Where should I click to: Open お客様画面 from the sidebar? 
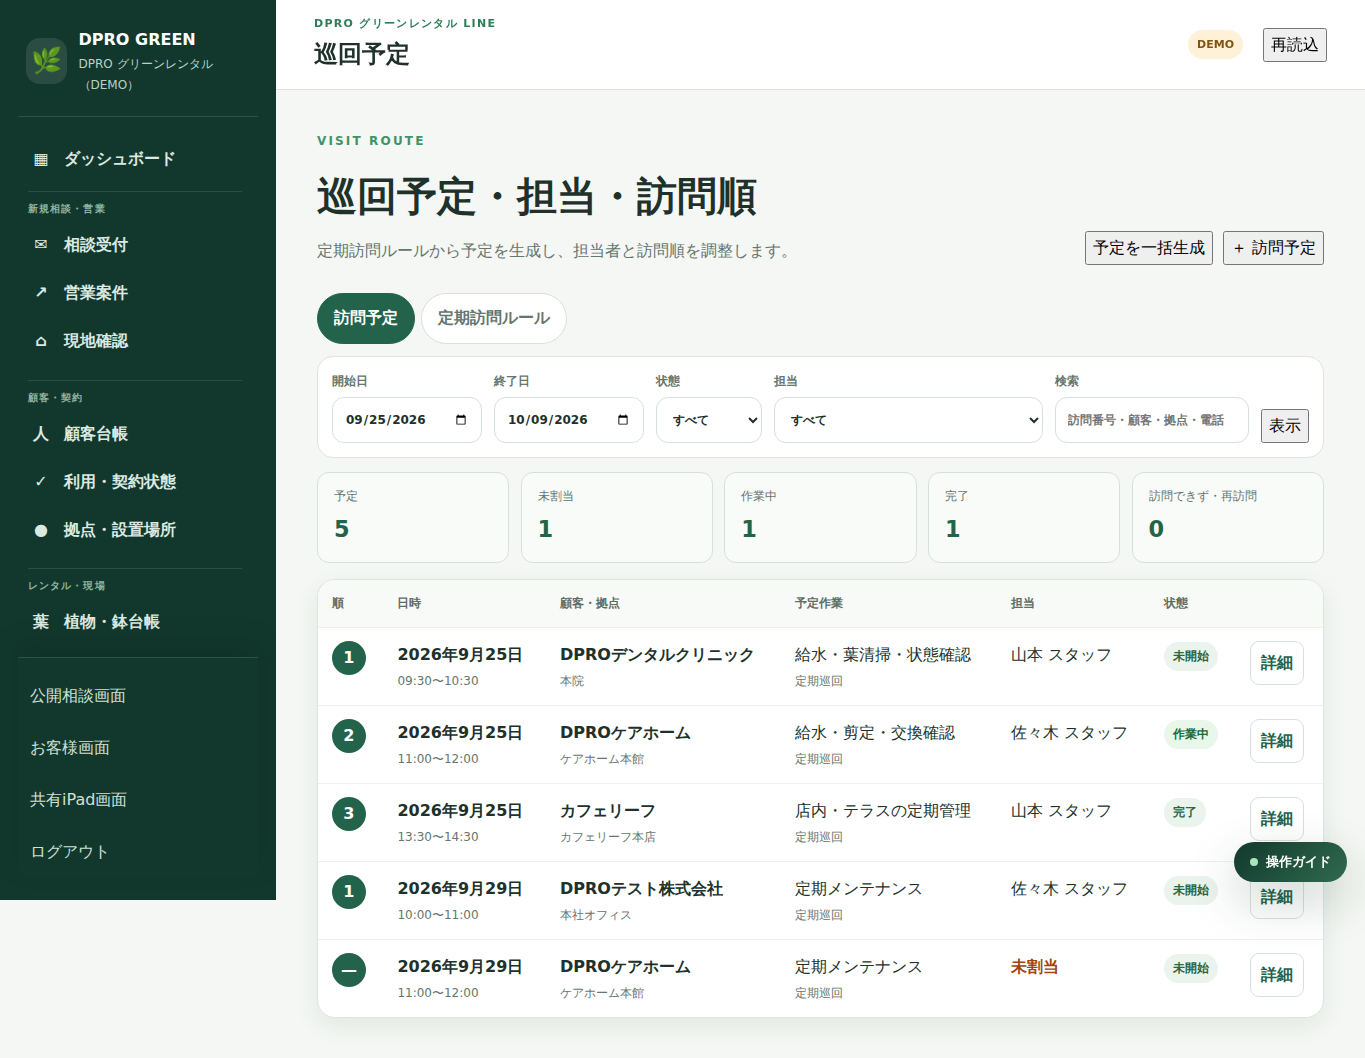point(70,748)
